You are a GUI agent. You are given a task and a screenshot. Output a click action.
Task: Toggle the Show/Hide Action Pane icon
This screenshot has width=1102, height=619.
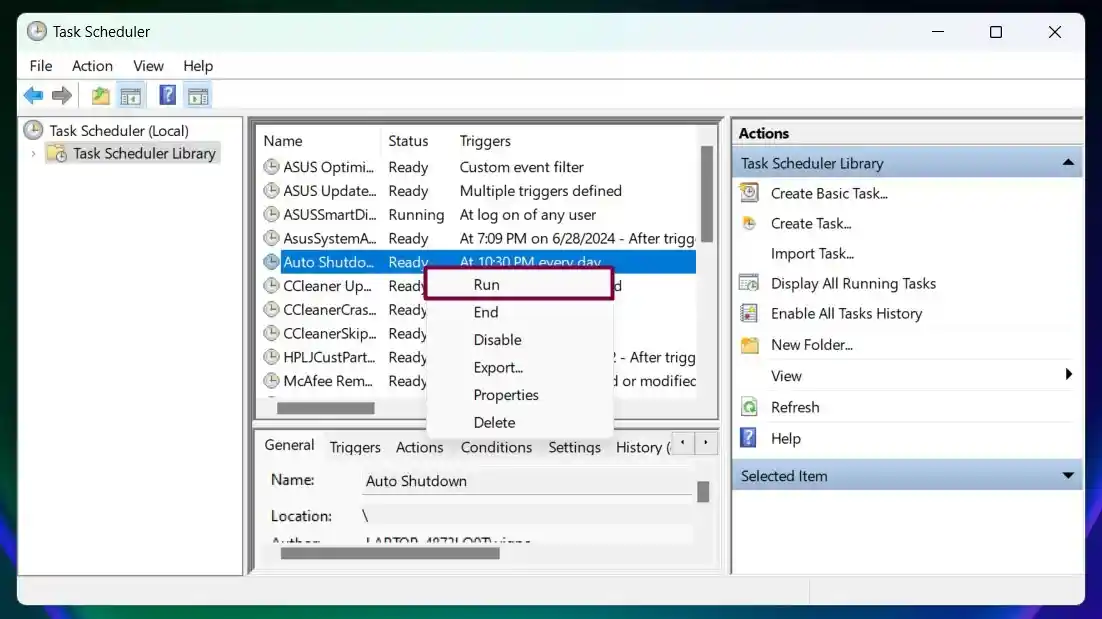198,96
